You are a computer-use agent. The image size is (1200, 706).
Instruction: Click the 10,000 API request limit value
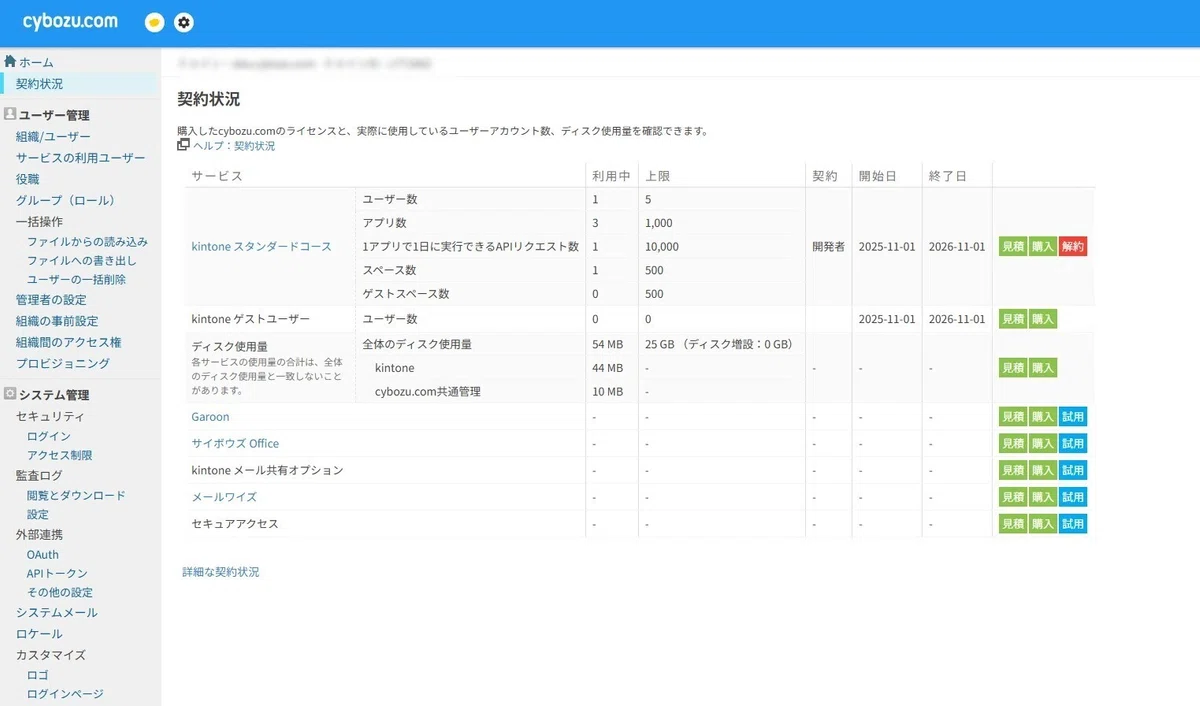[x=662, y=247]
